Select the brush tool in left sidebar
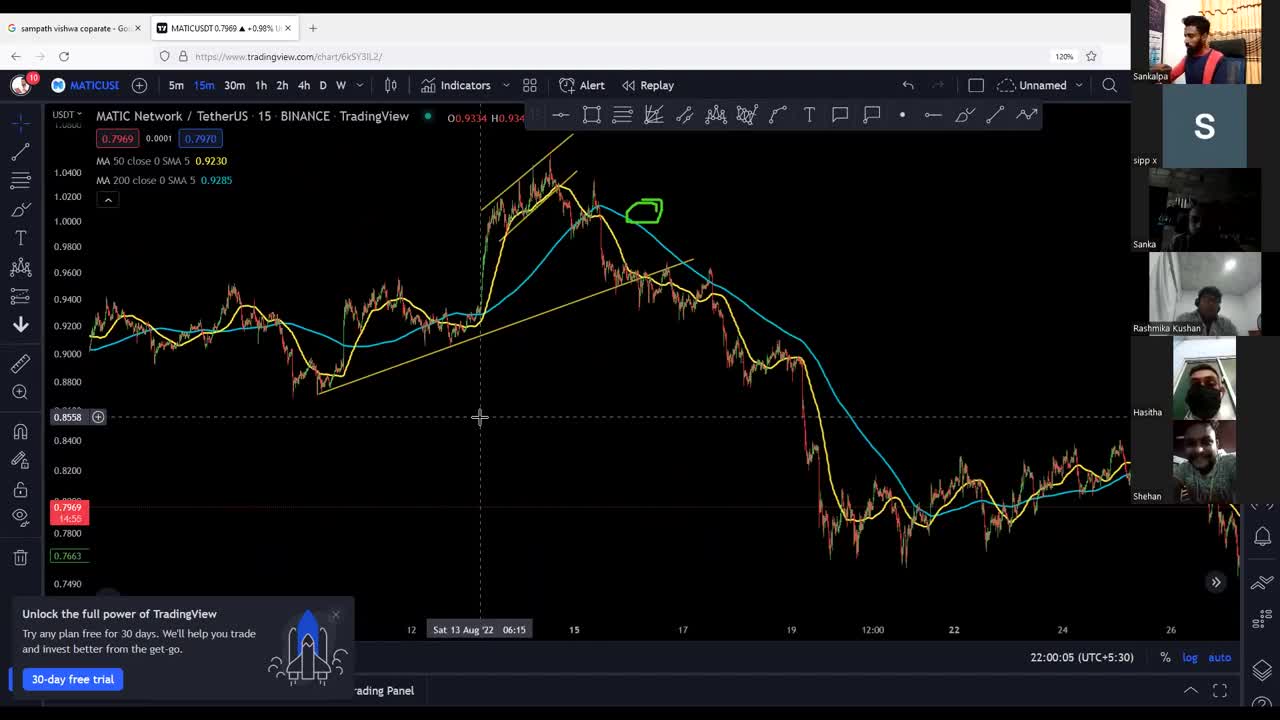 (20, 210)
